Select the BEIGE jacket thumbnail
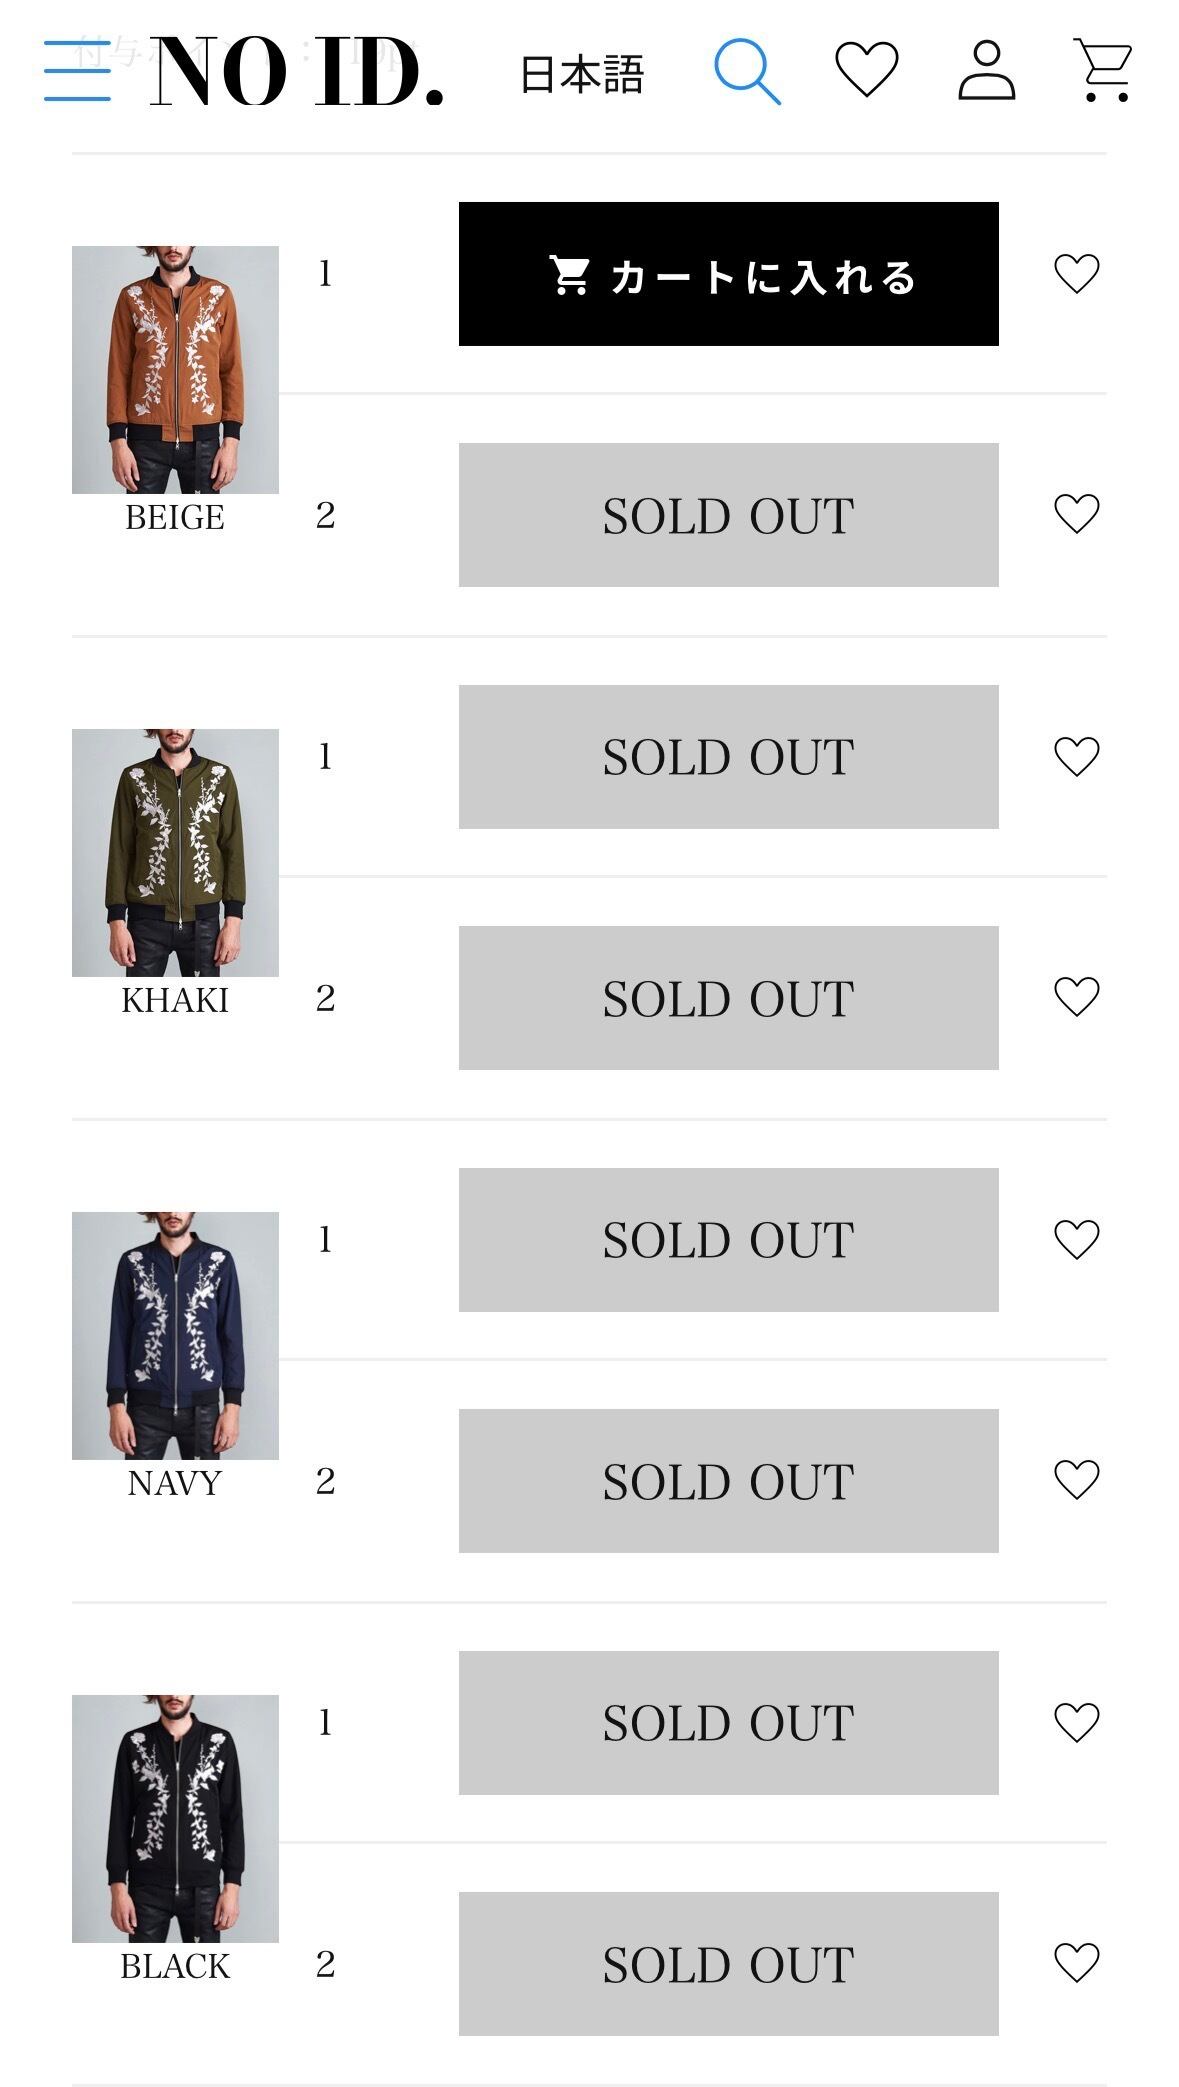Screen dimensions: 1179x2087 pos(175,370)
